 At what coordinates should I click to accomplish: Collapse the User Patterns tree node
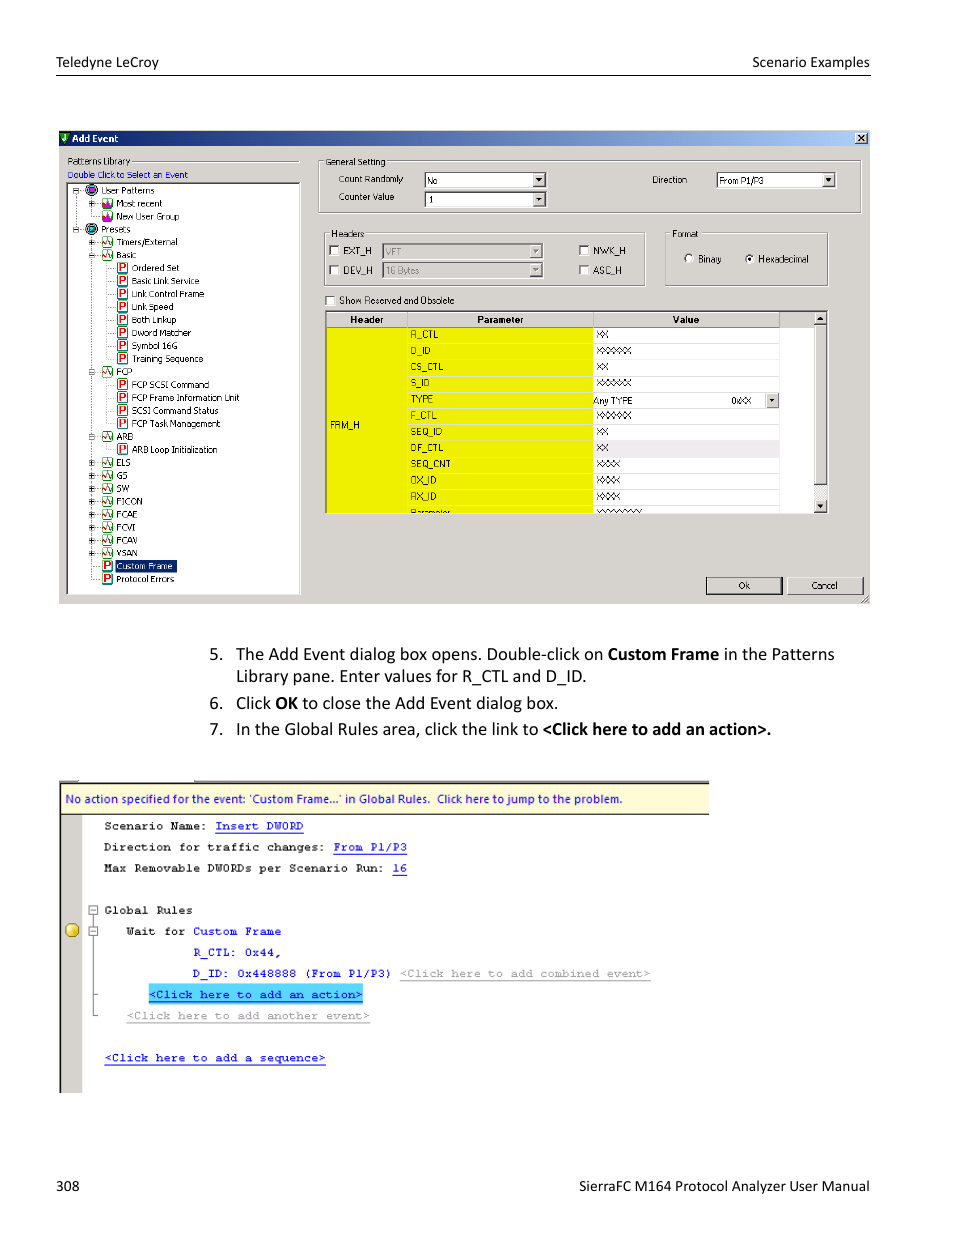[x=76, y=190]
